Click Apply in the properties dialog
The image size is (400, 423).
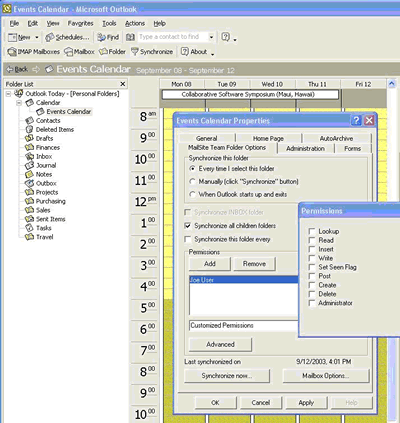pyautogui.click(x=306, y=403)
